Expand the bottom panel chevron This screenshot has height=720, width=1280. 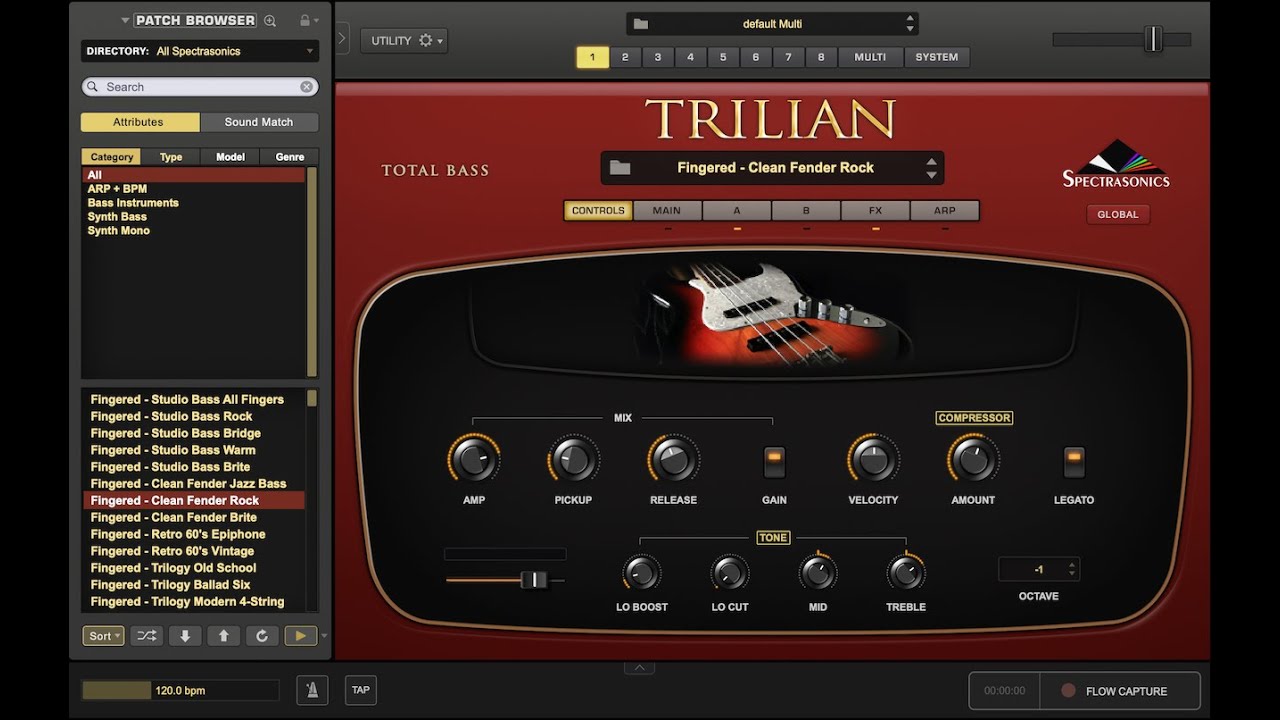pyautogui.click(x=639, y=667)
